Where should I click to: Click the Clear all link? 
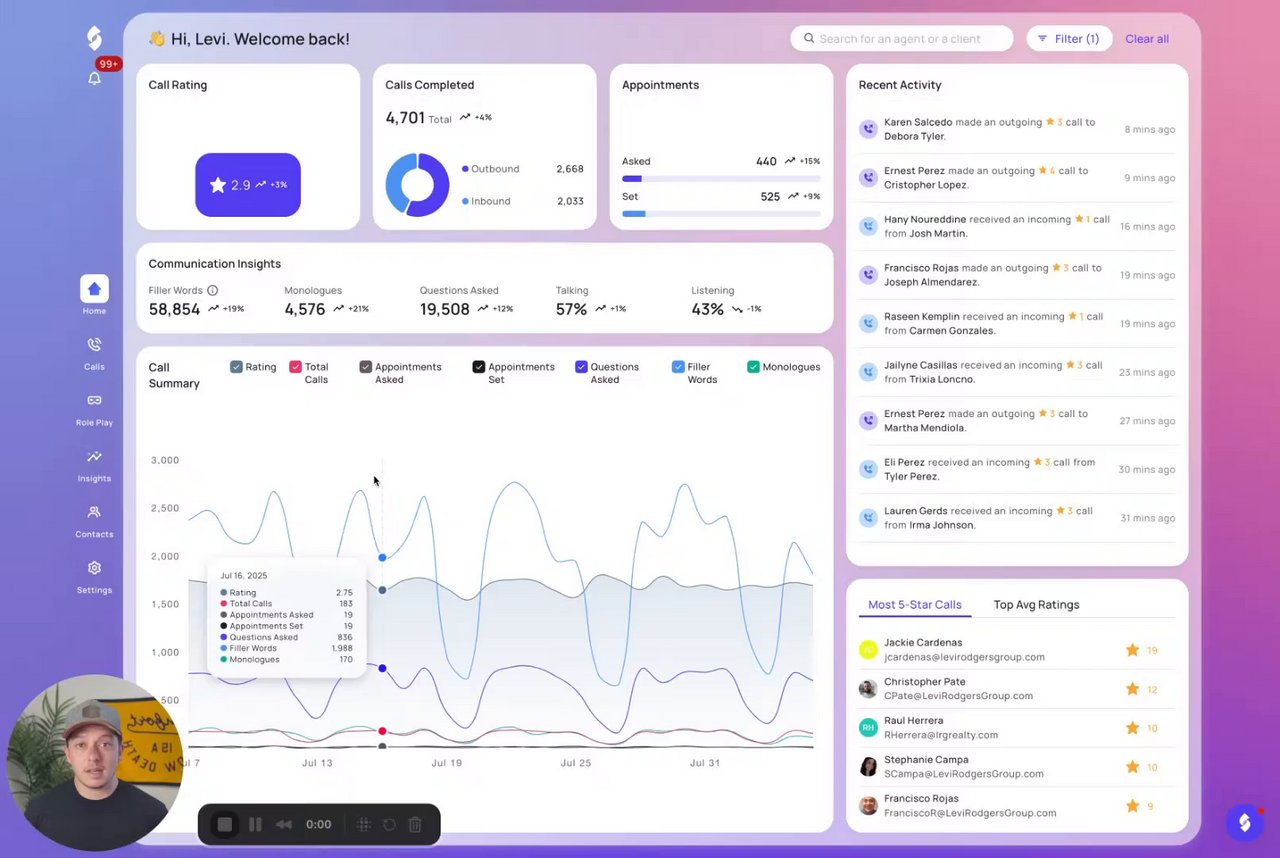click(1147, 39)
